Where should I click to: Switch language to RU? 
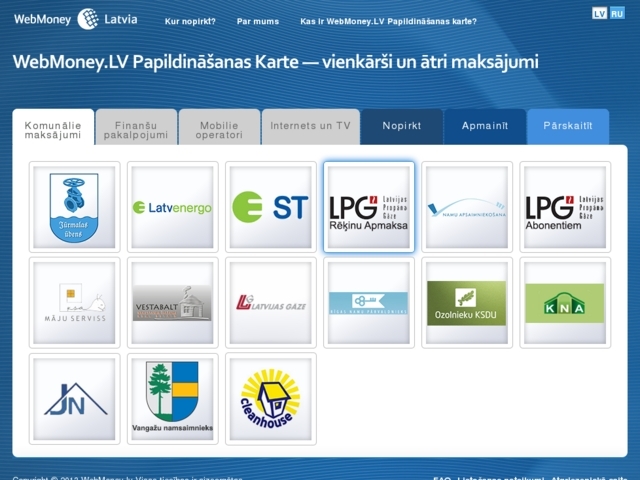[617, 13]
